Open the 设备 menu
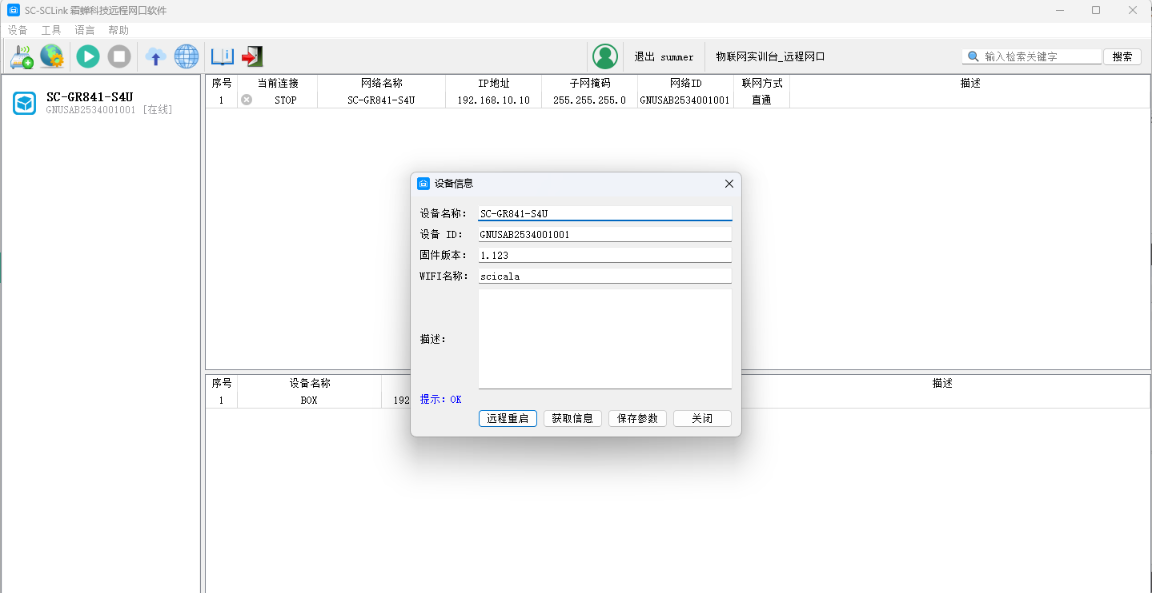 pyautogui.click(x=18, y=30)
